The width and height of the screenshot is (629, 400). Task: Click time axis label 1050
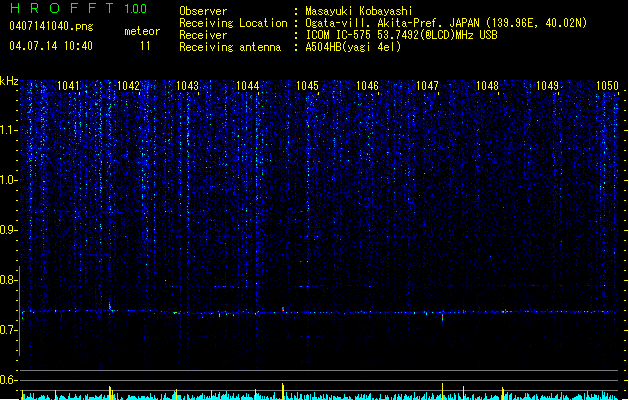coord(607,85)
